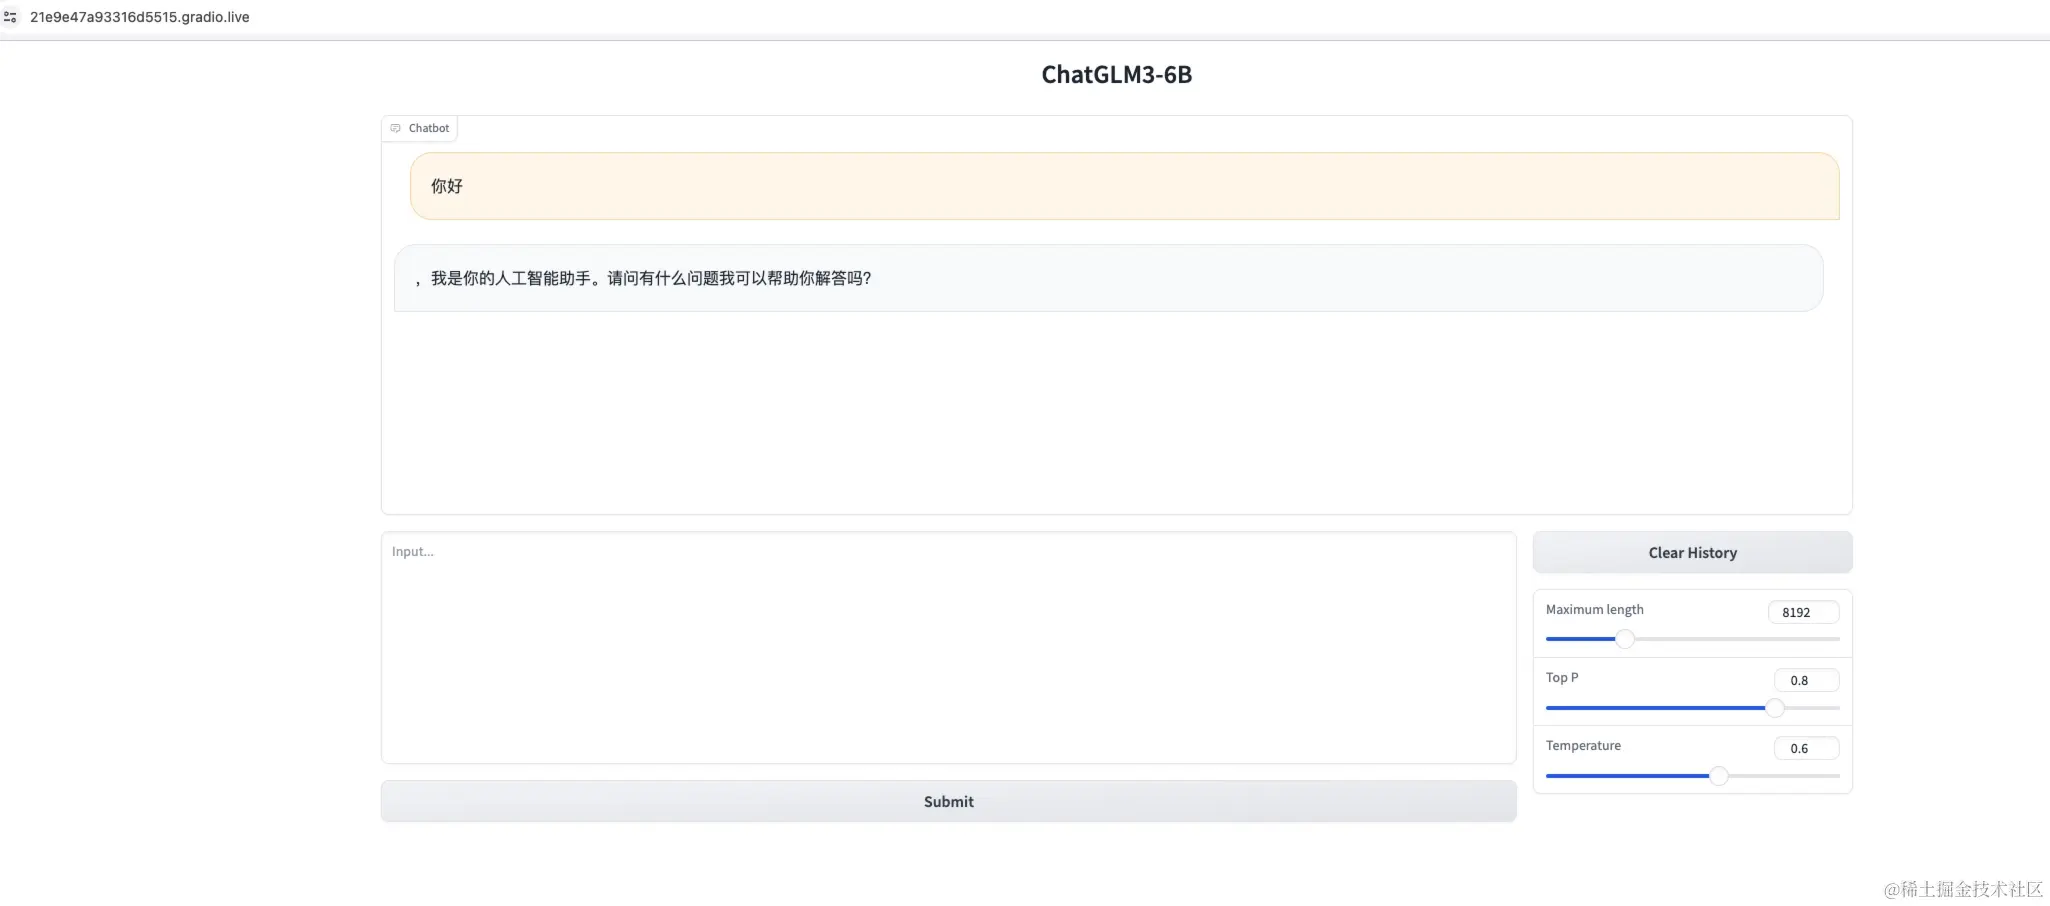Select the user message bubble containing 你好
Image resolution: width=2050 pixels, height=906 pixels.
tap(1124, 186)
